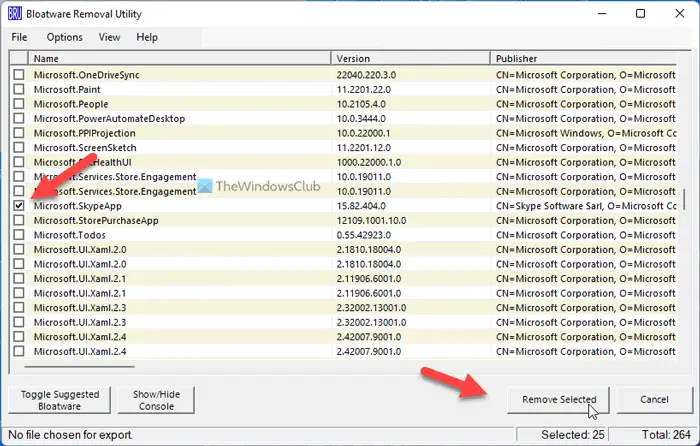
Task: Click the 'Selected: 25' status bar entry
Action: (572, 435)
